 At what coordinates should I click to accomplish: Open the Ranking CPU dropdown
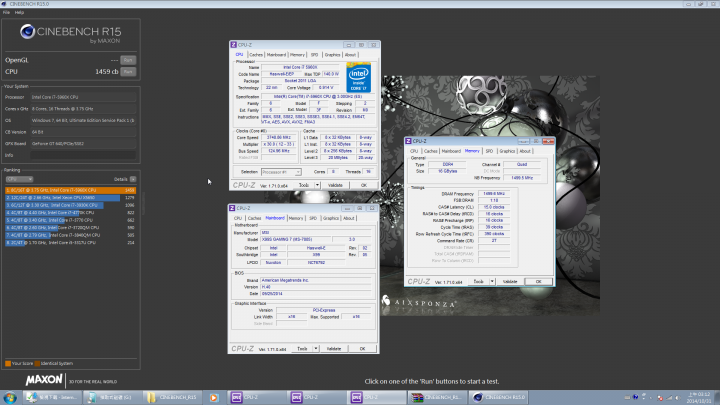pos(19,179)
